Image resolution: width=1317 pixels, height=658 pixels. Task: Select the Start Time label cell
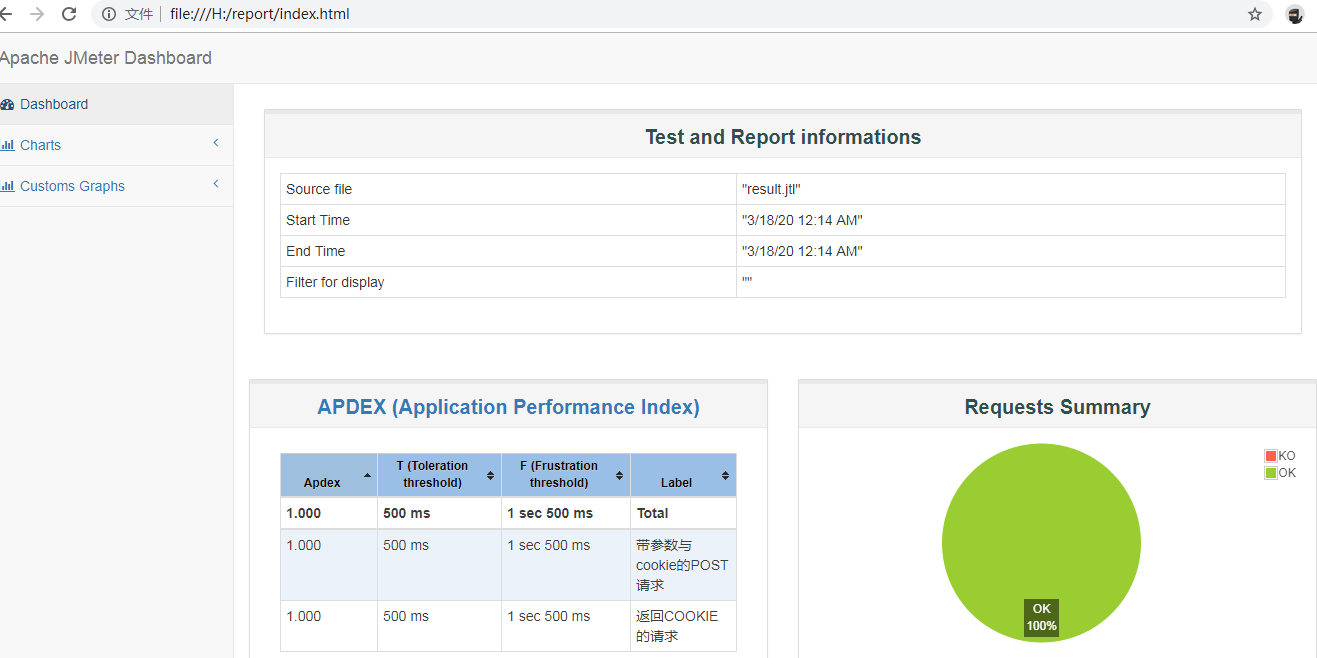(508, 220)
